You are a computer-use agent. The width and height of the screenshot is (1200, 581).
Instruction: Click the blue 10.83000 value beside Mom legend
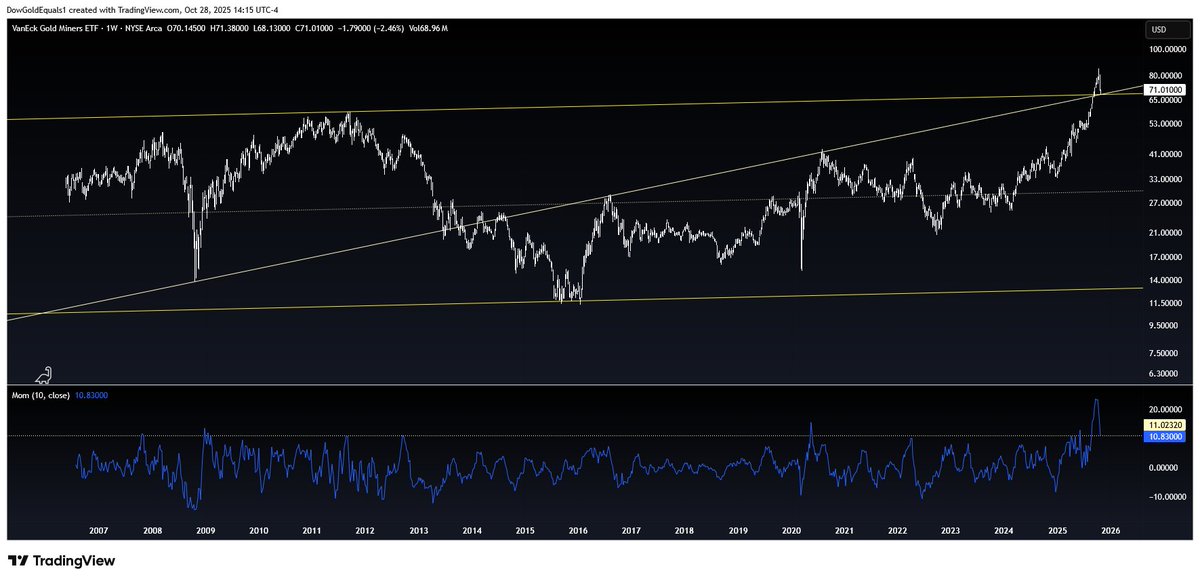coord(92,396)
